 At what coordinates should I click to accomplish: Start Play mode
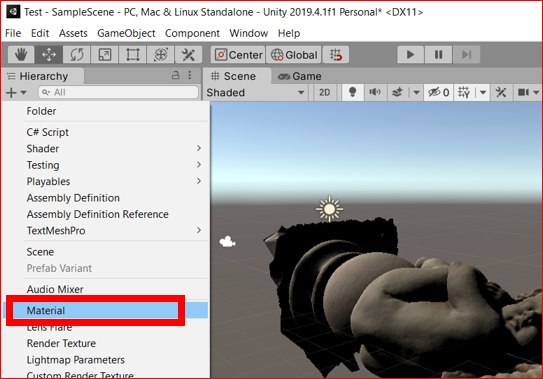point(410,55)
